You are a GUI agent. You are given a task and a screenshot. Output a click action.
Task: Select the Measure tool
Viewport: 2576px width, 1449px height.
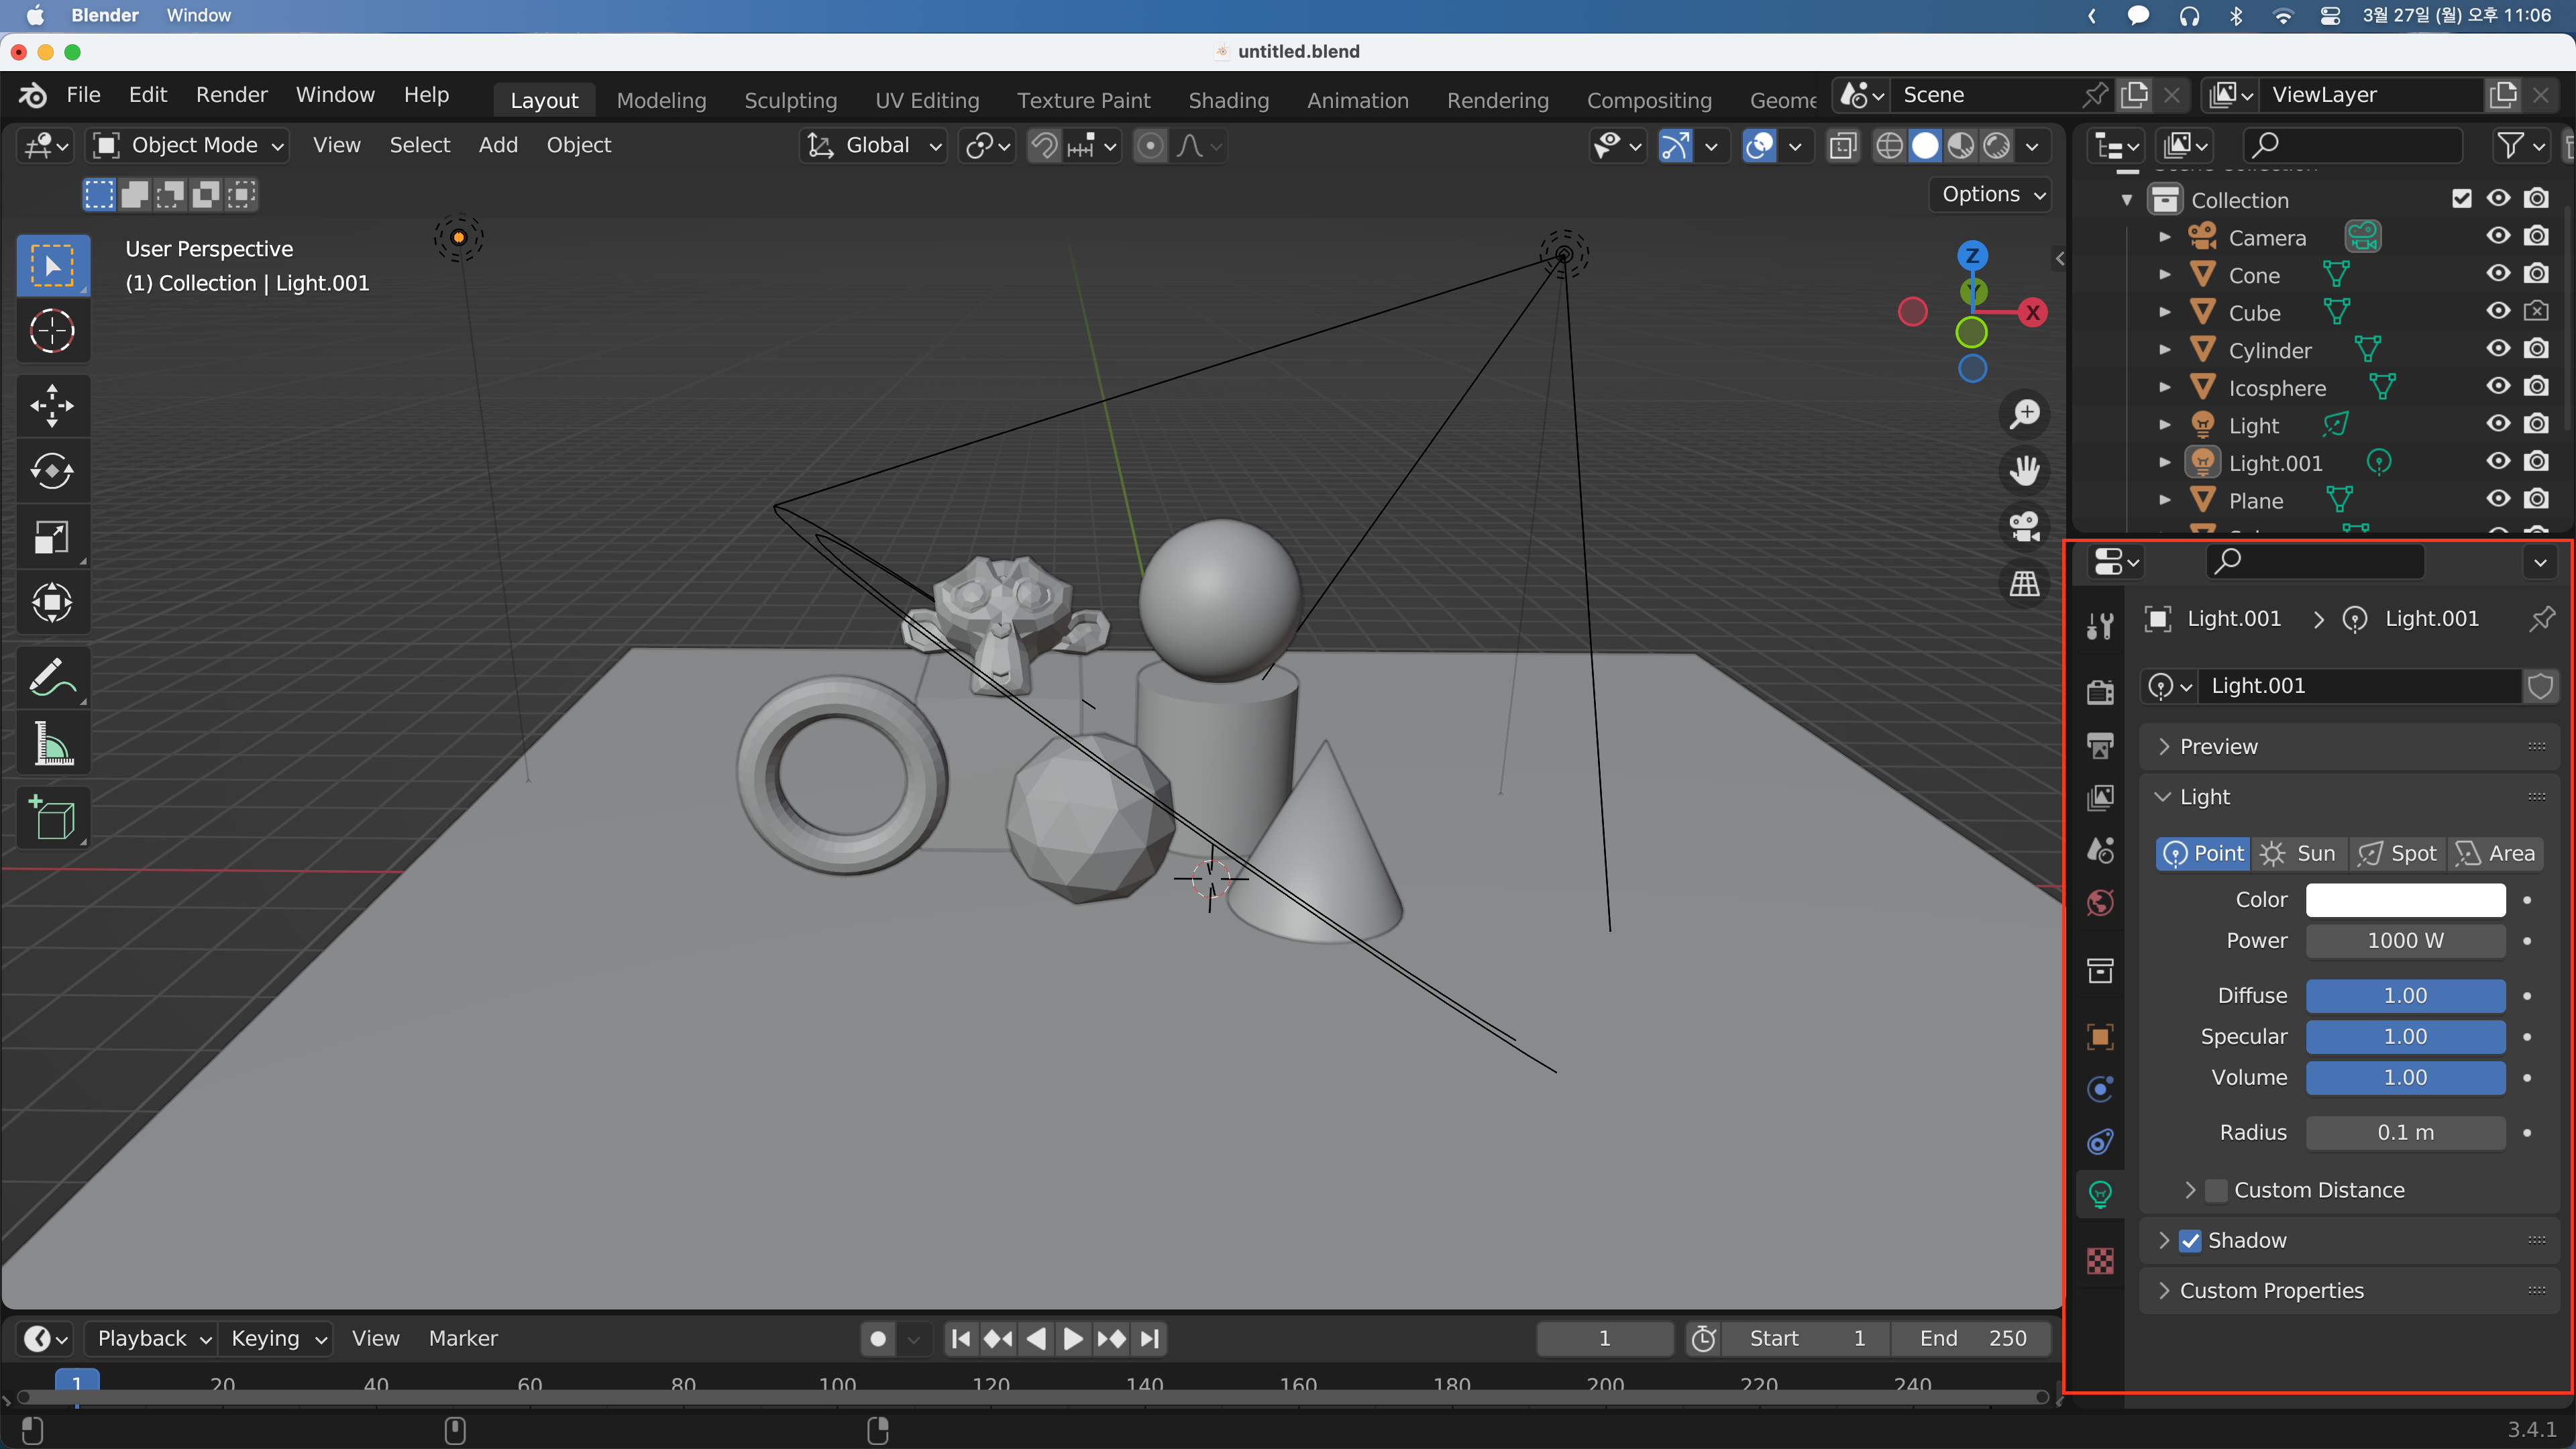pos(52,744)
